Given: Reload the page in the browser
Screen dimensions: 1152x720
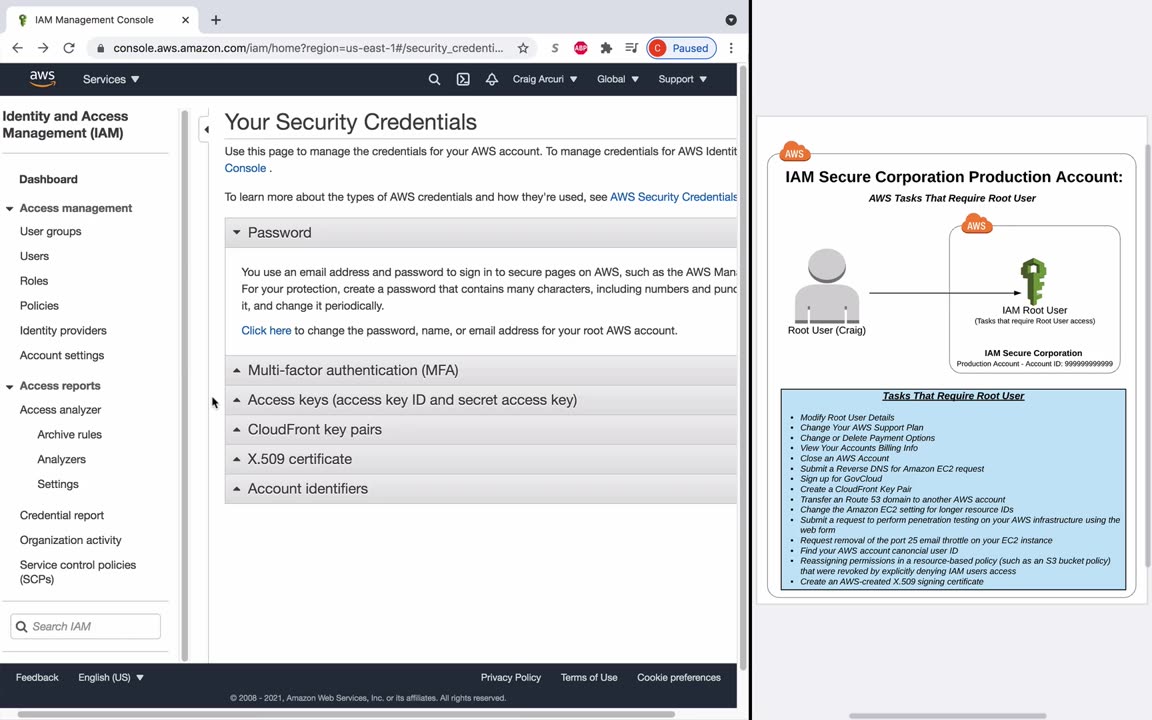Looking at the screenshot, I should coord(69,48).
